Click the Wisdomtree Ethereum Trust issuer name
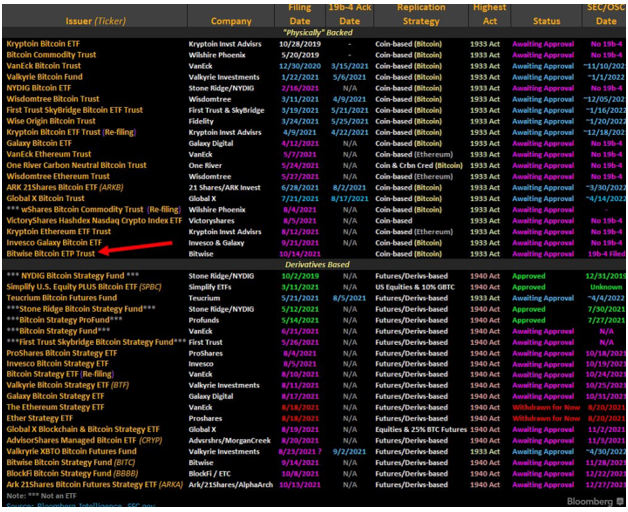Screen dimensions: 628x512 [58, 176]
